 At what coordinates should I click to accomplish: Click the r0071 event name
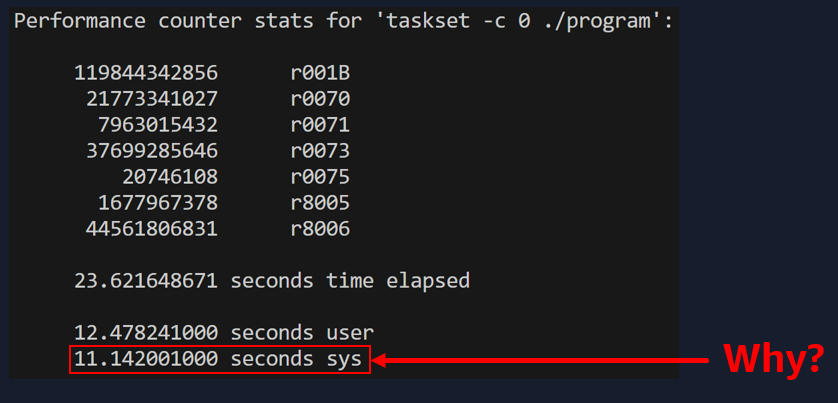click(320, 125)
